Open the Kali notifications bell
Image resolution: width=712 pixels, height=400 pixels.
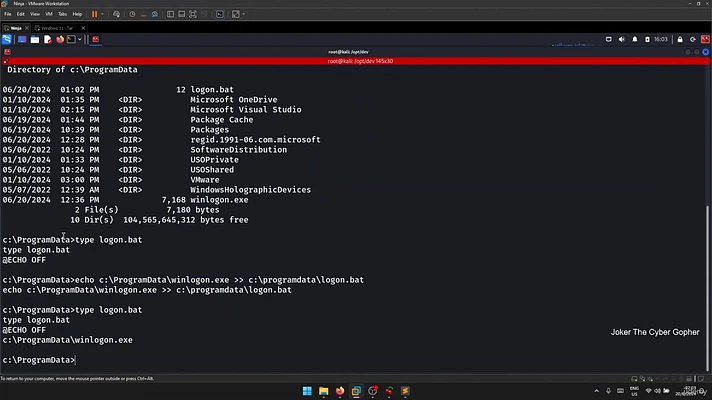636,39
